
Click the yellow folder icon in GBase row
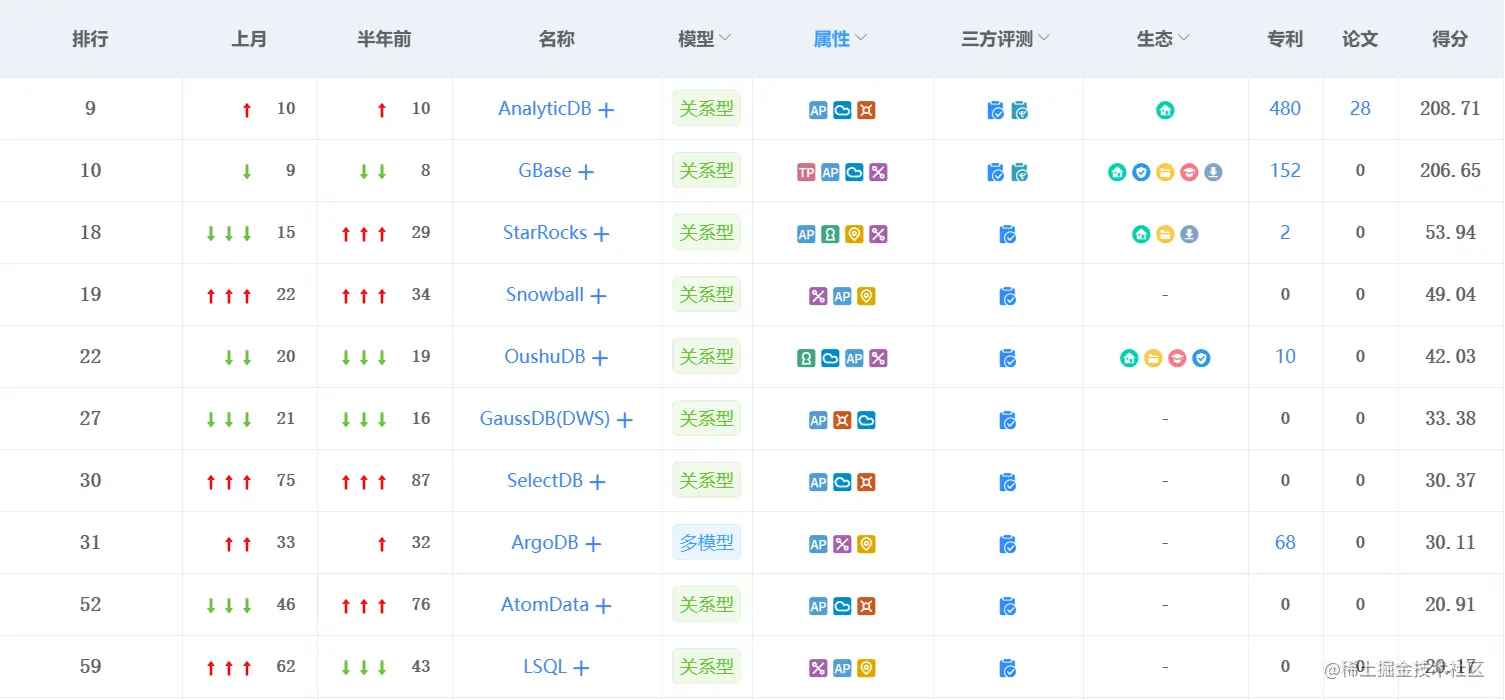1165,172
